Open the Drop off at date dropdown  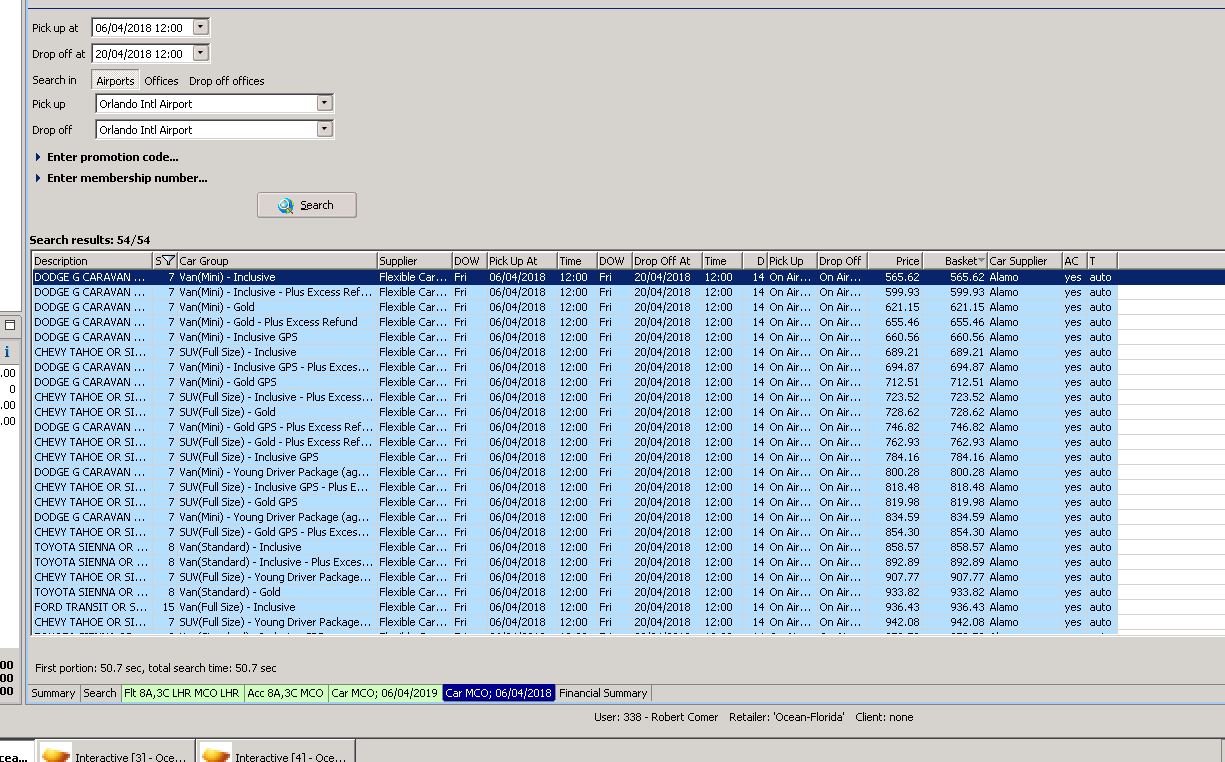(x=200, y=53)
